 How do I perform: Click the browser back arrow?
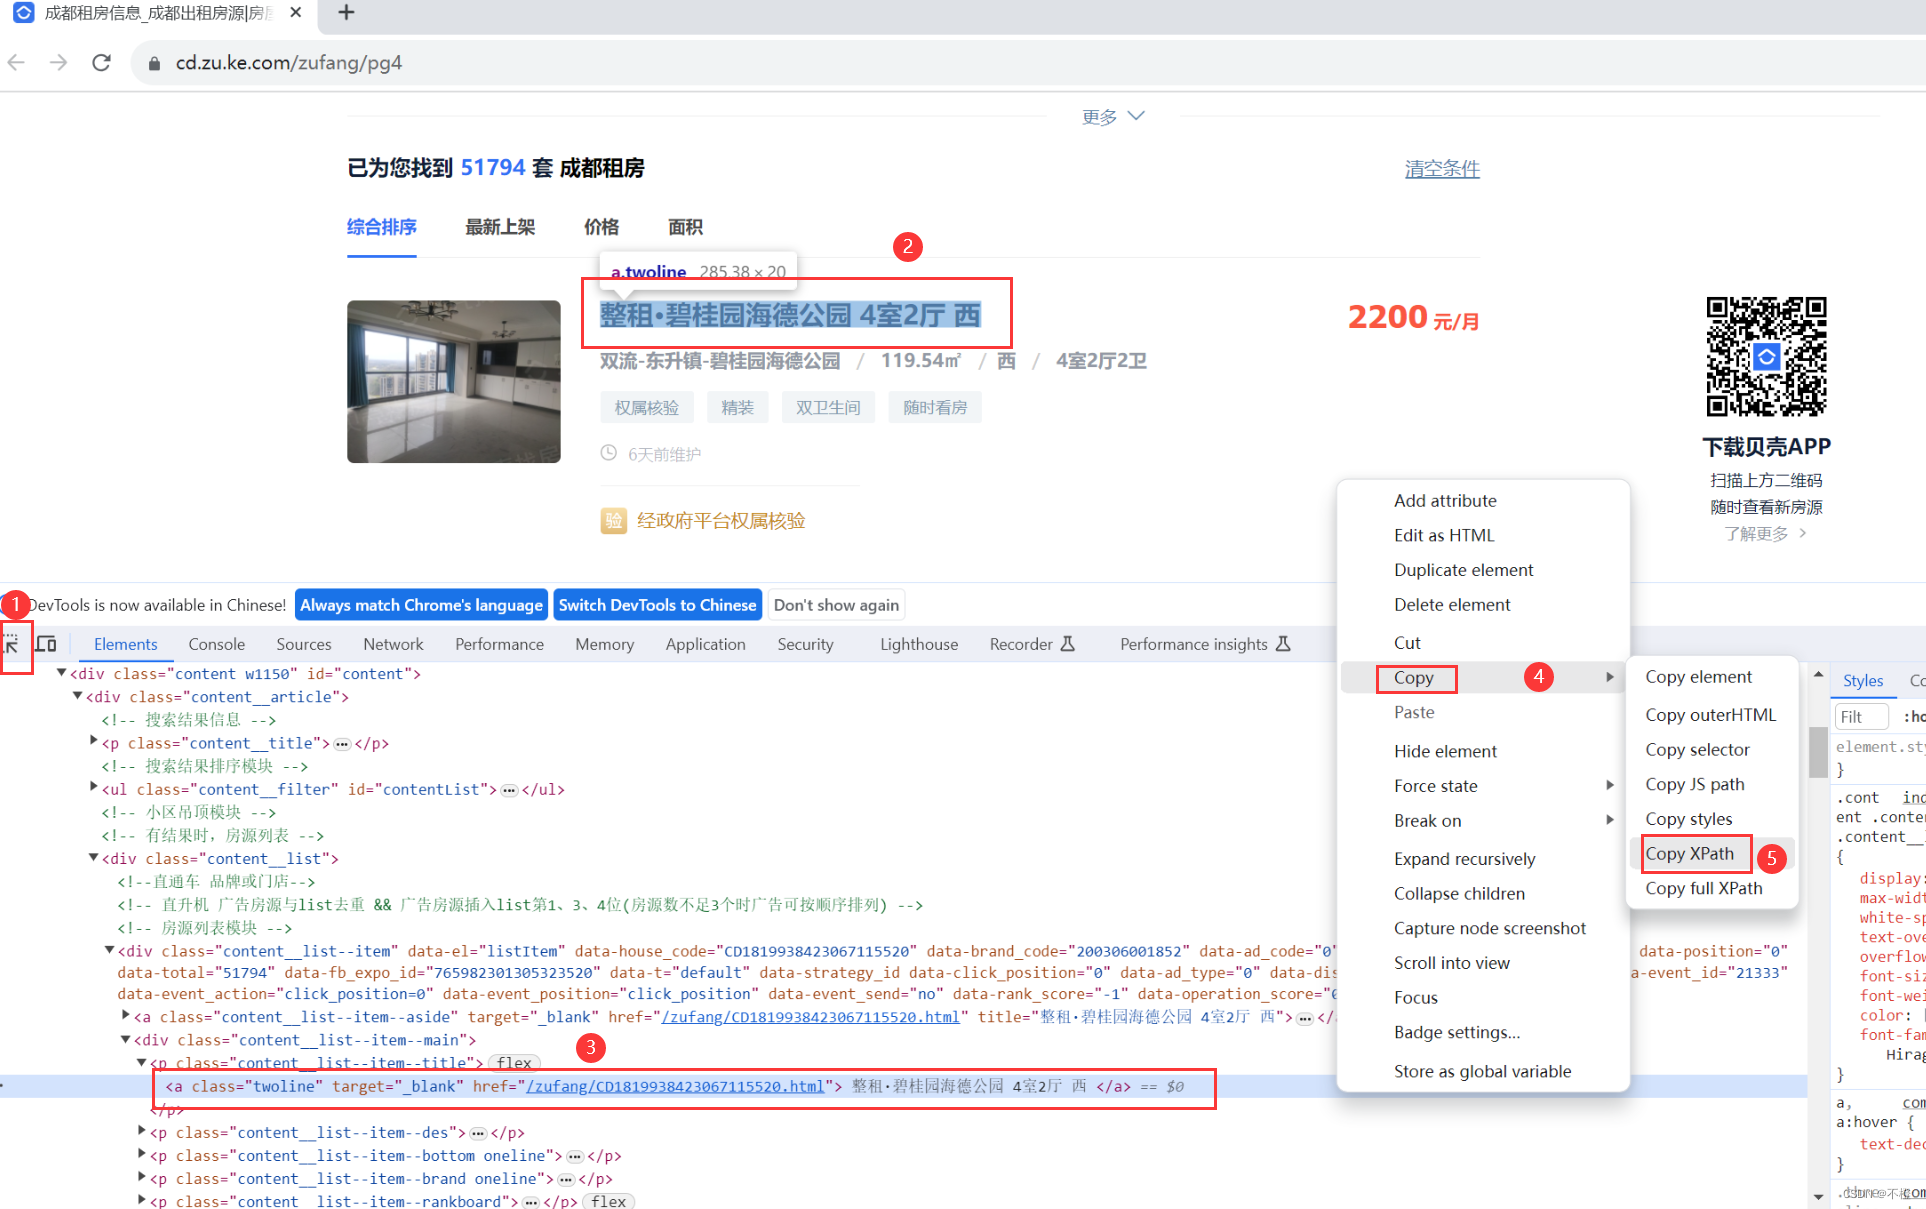16,63
